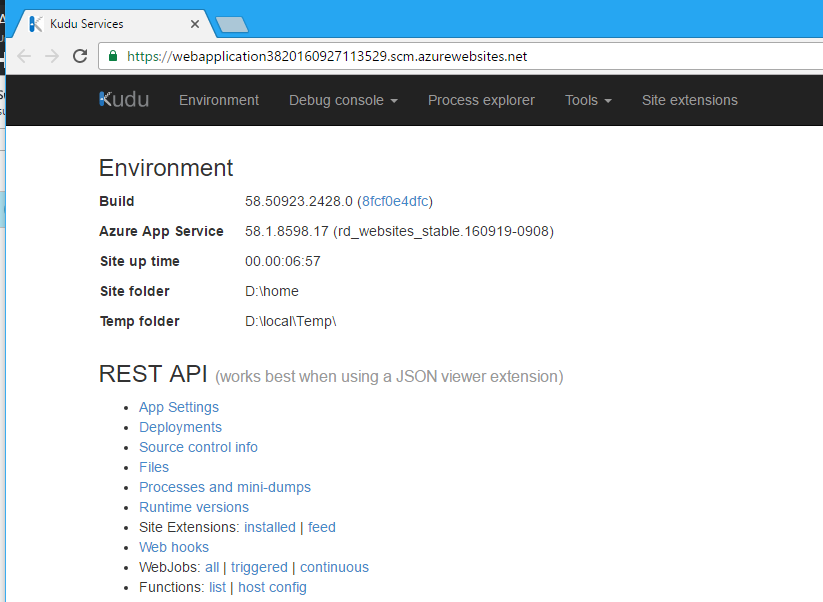Open Process explorer in the navbar

tap(481, 100)
